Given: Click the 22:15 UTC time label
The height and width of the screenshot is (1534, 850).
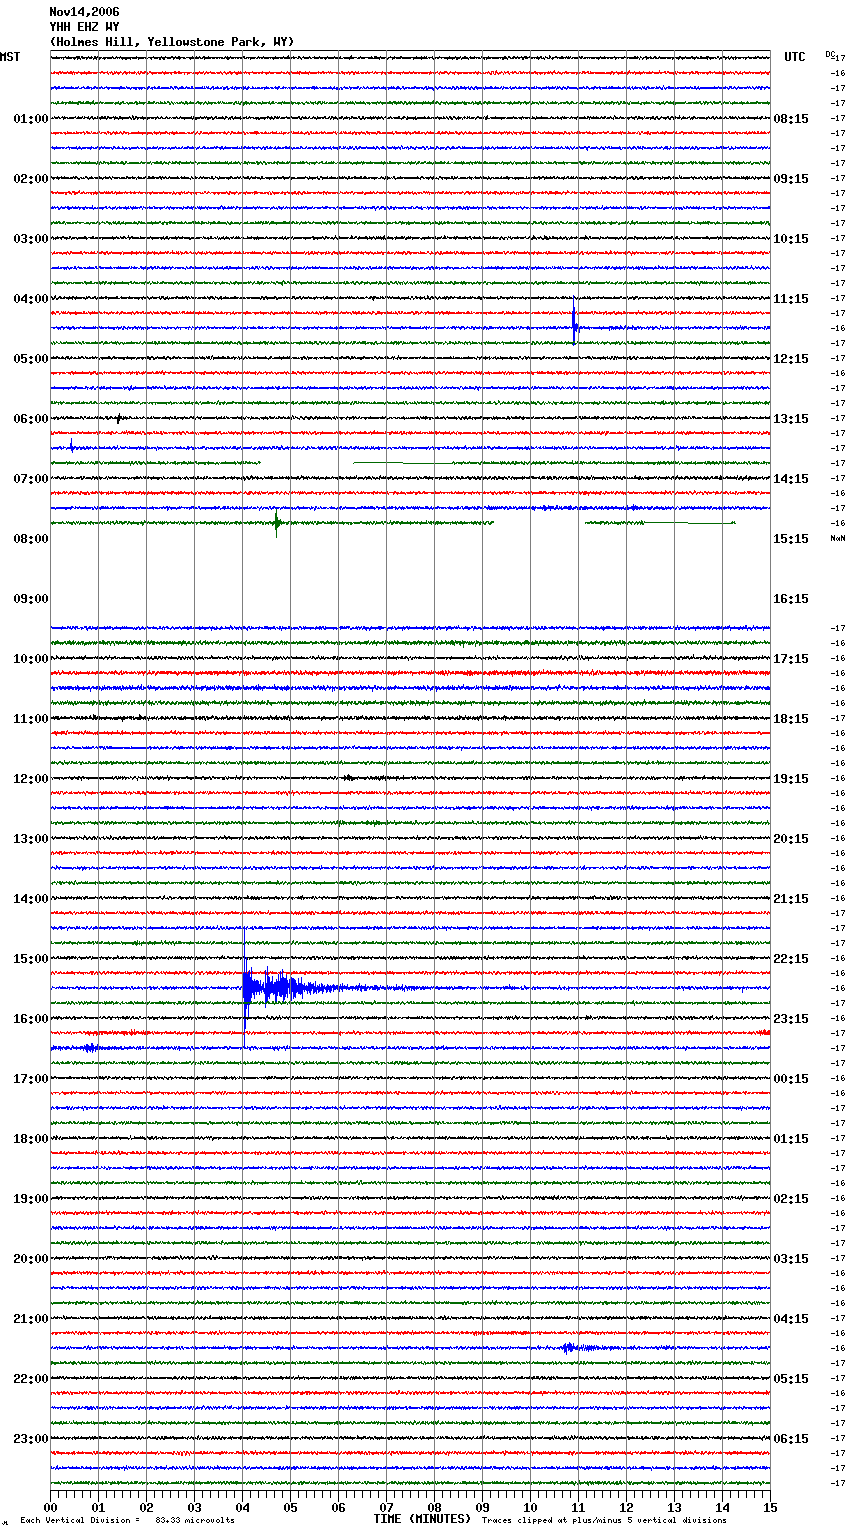Looking at the screenshot, I should point(791,959).
